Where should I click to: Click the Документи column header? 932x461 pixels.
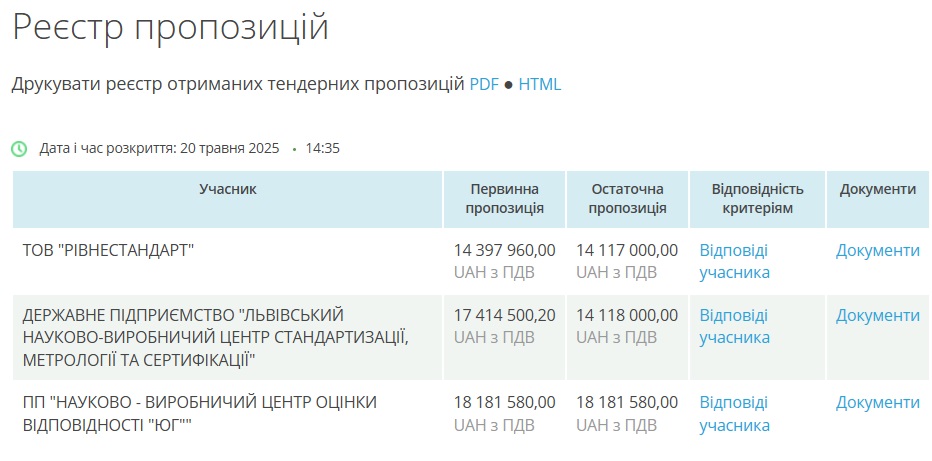[878, 190]
